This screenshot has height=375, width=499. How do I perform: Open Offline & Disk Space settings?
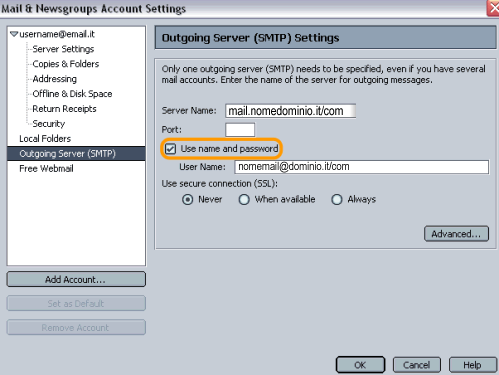(x=72, y=94)
